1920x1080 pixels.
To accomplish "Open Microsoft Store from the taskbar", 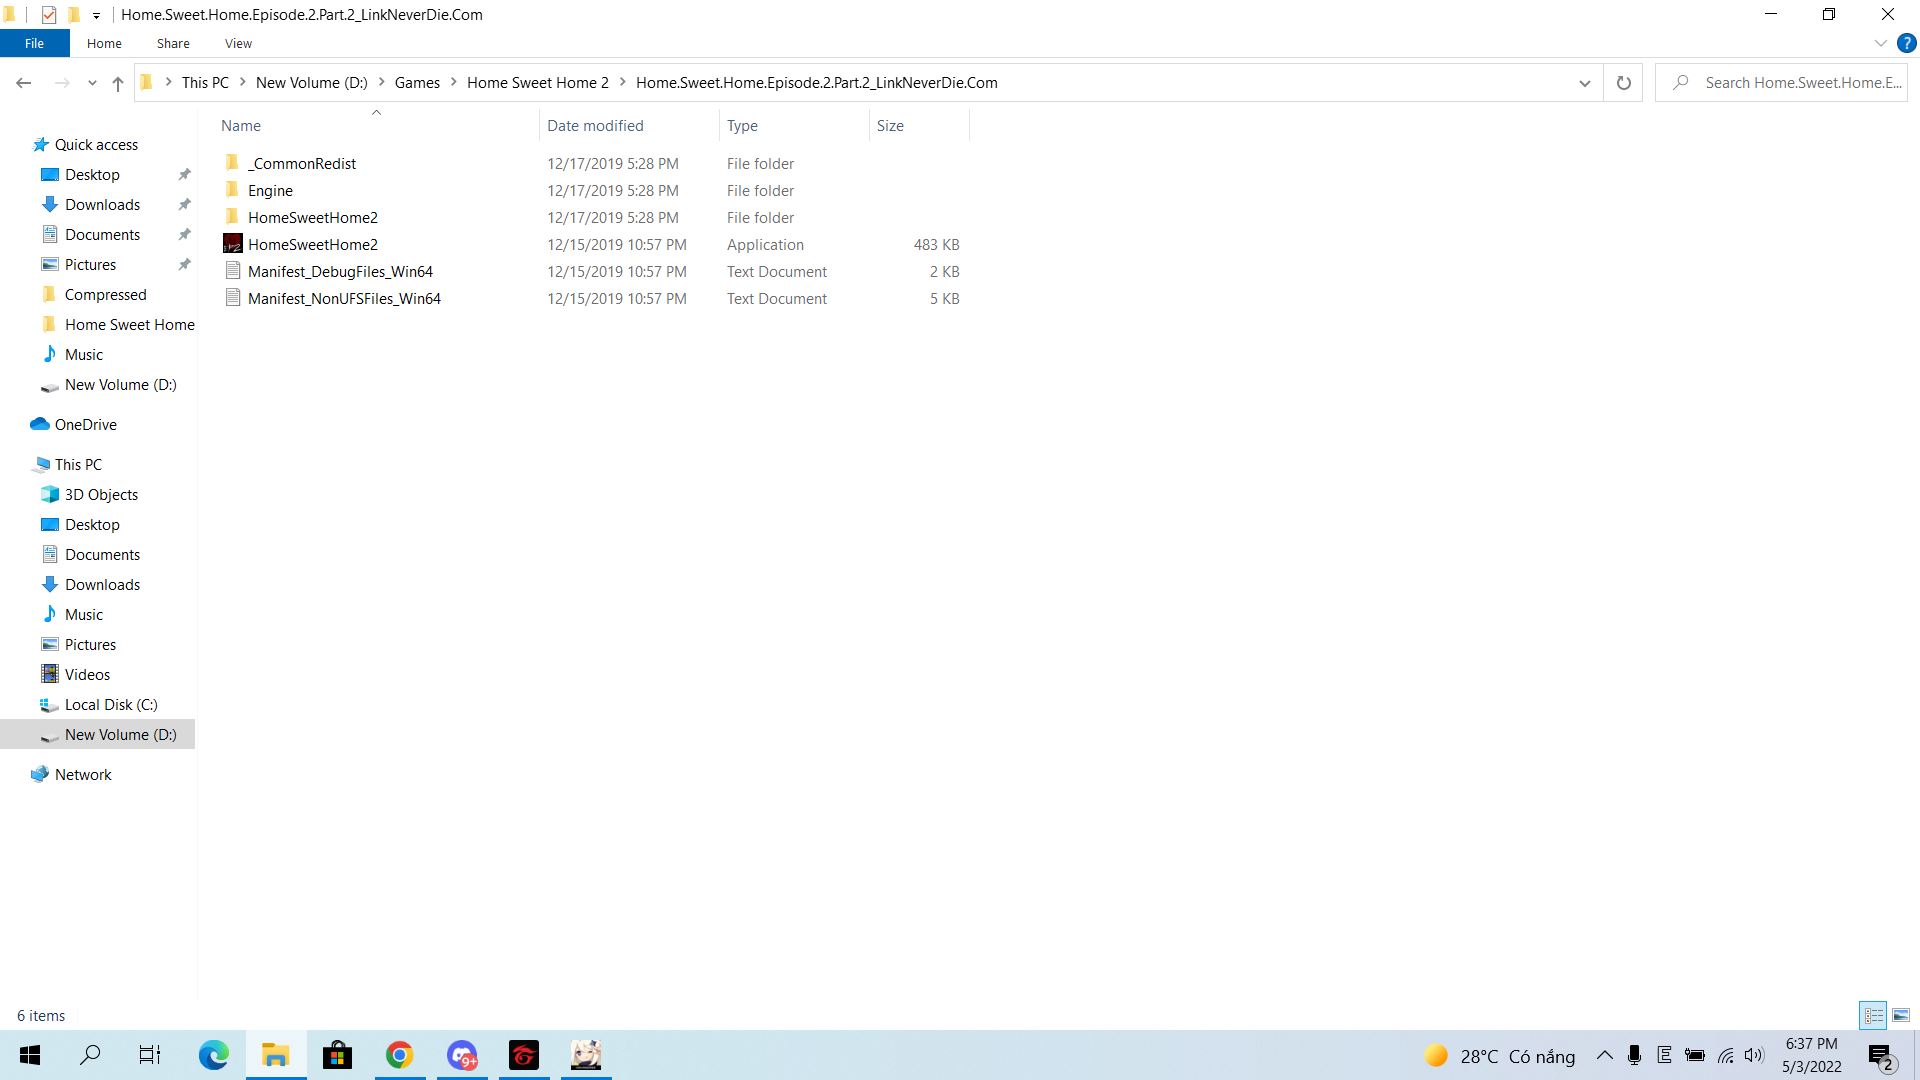I will point(337,1055).
